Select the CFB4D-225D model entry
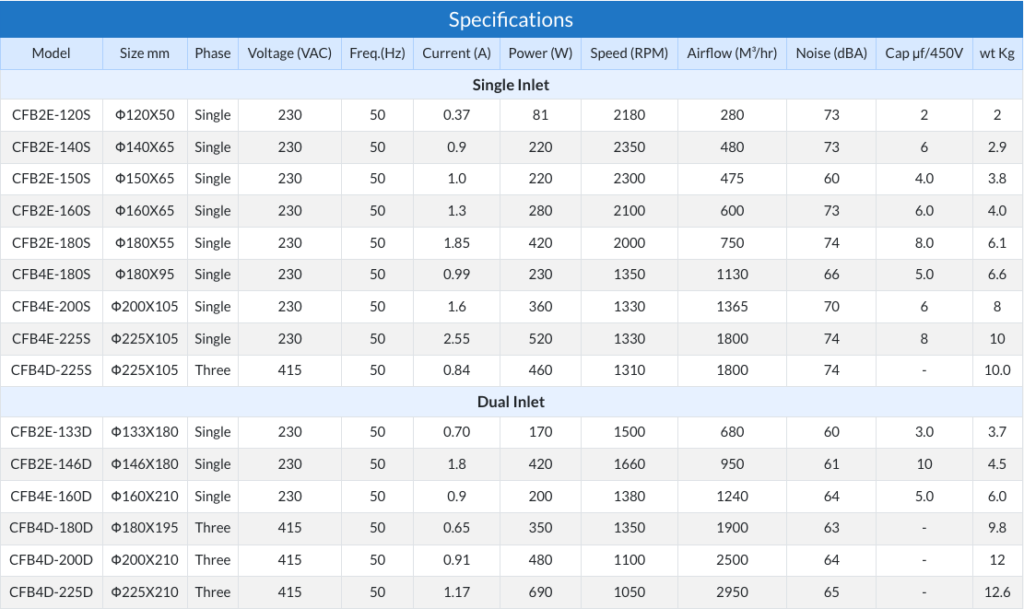Screen dimensions: 1024x609 [x=51, y=592]
